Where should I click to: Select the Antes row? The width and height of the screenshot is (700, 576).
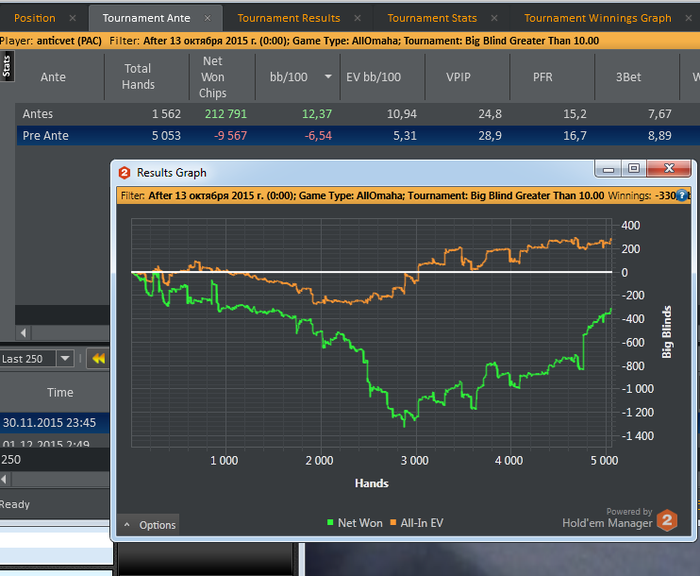pyautogui.click(x=357, y=114)
